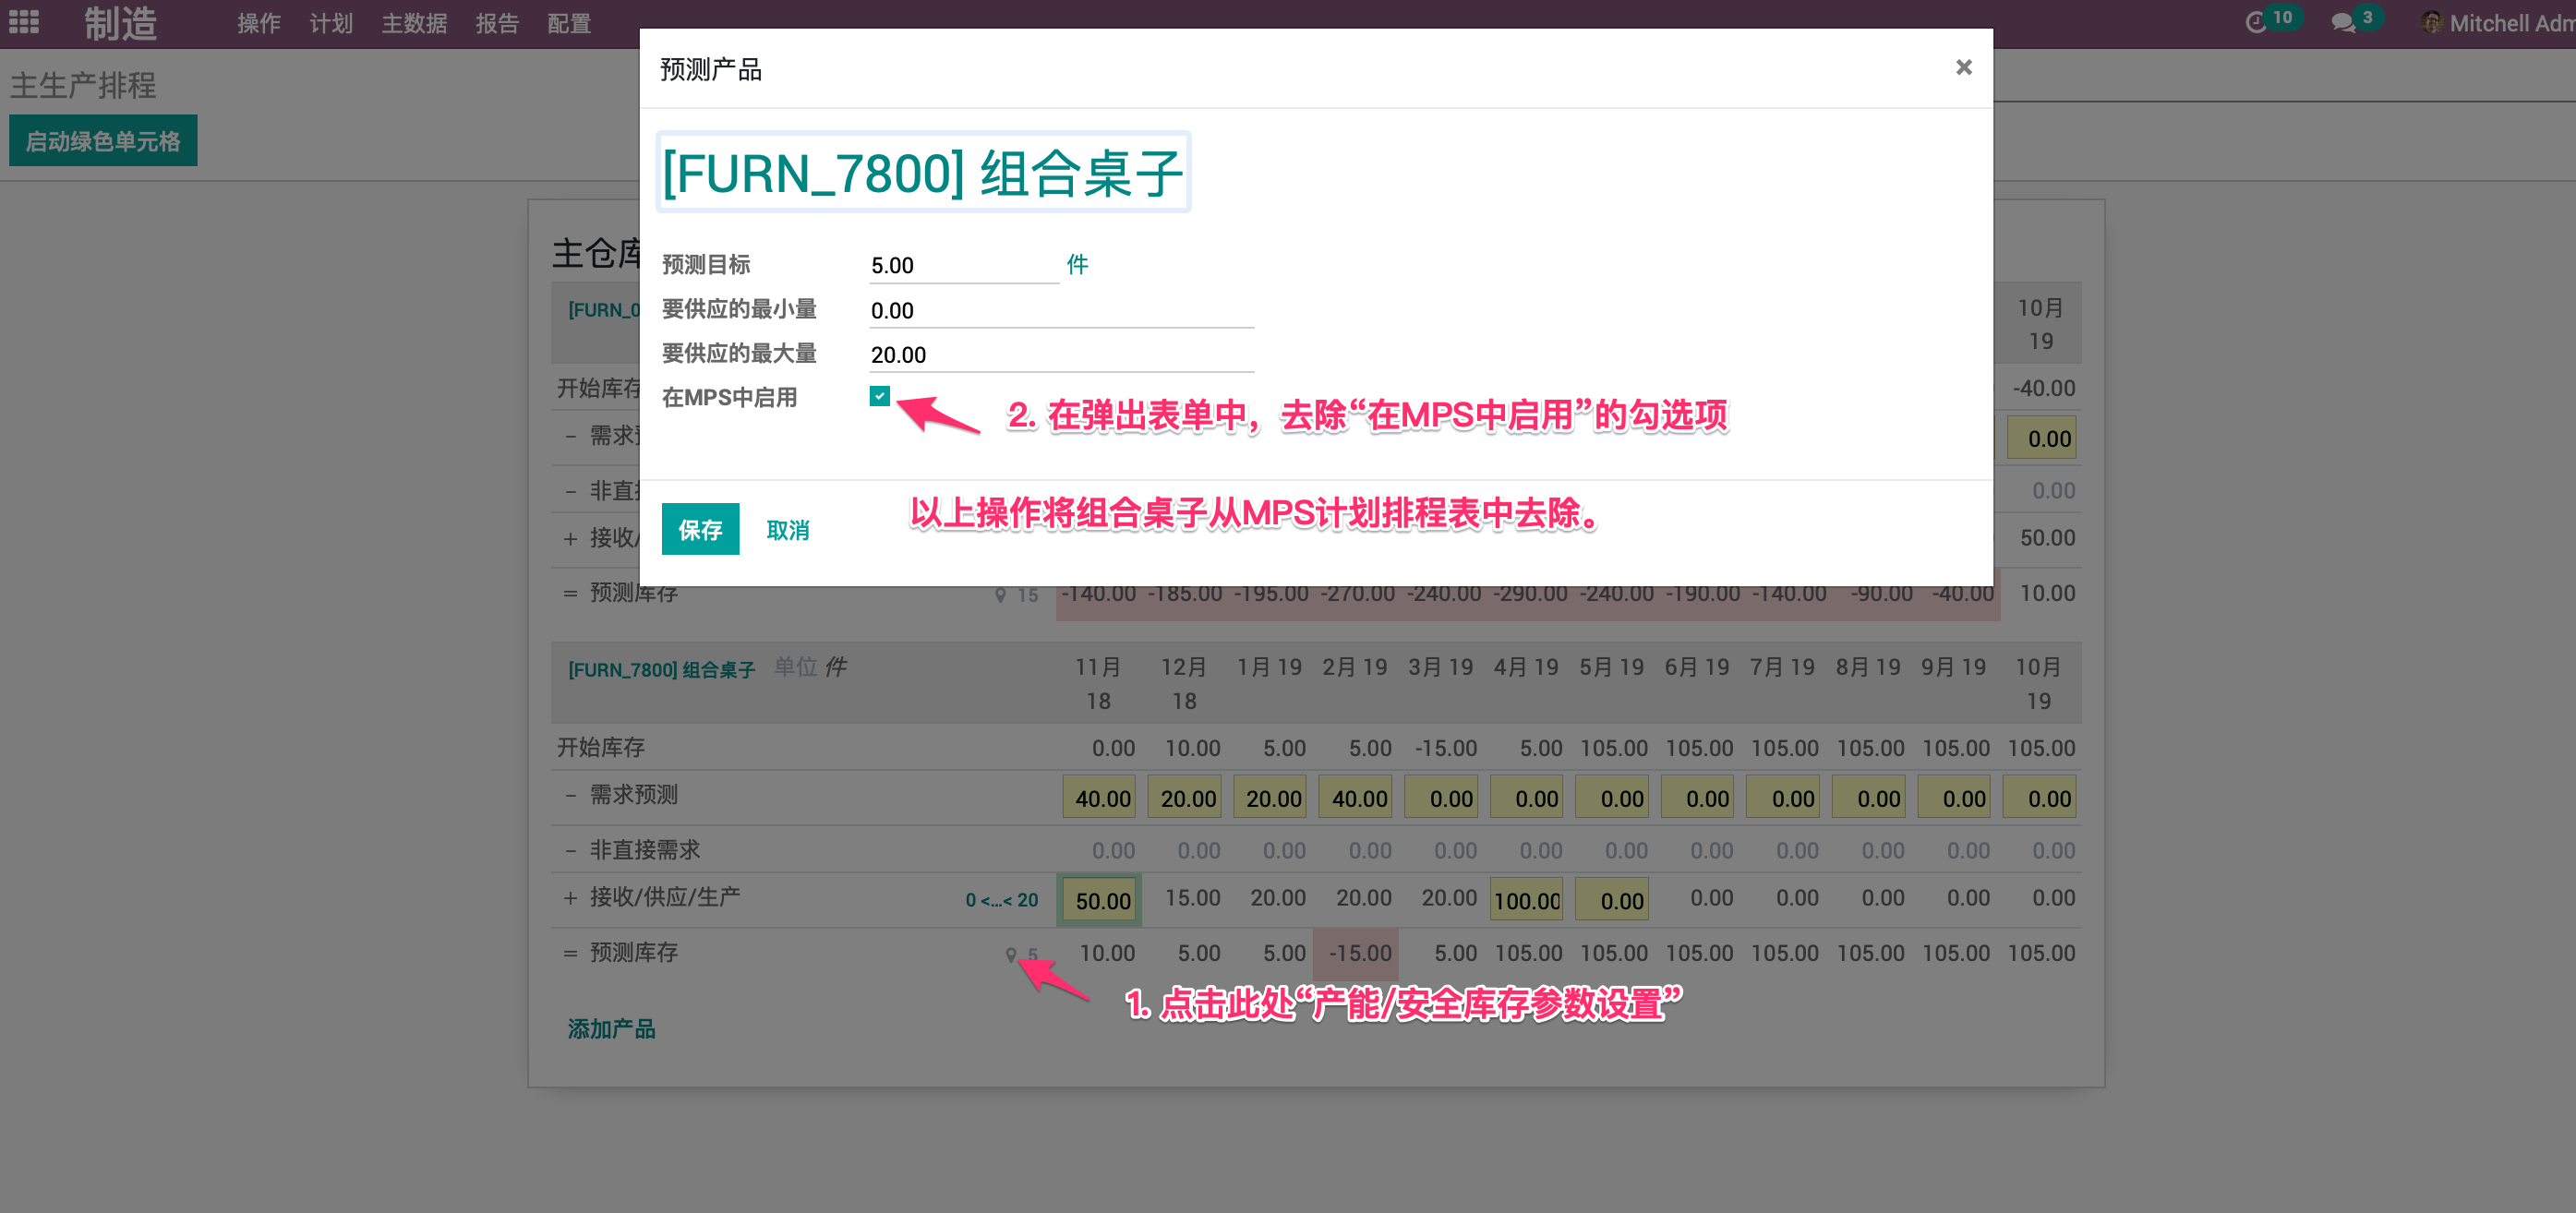Select 组合桌子 需求预测 cell for 3月 19

pyautogui.click(x=1442, y=798)
